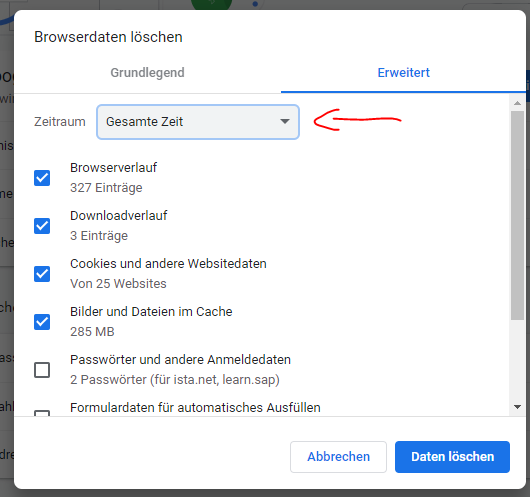This screenshot has width=530, height=497.
Task: Uncheck Cookies und andere Websitedaten checkbox
Action: [x=42, y=274]
